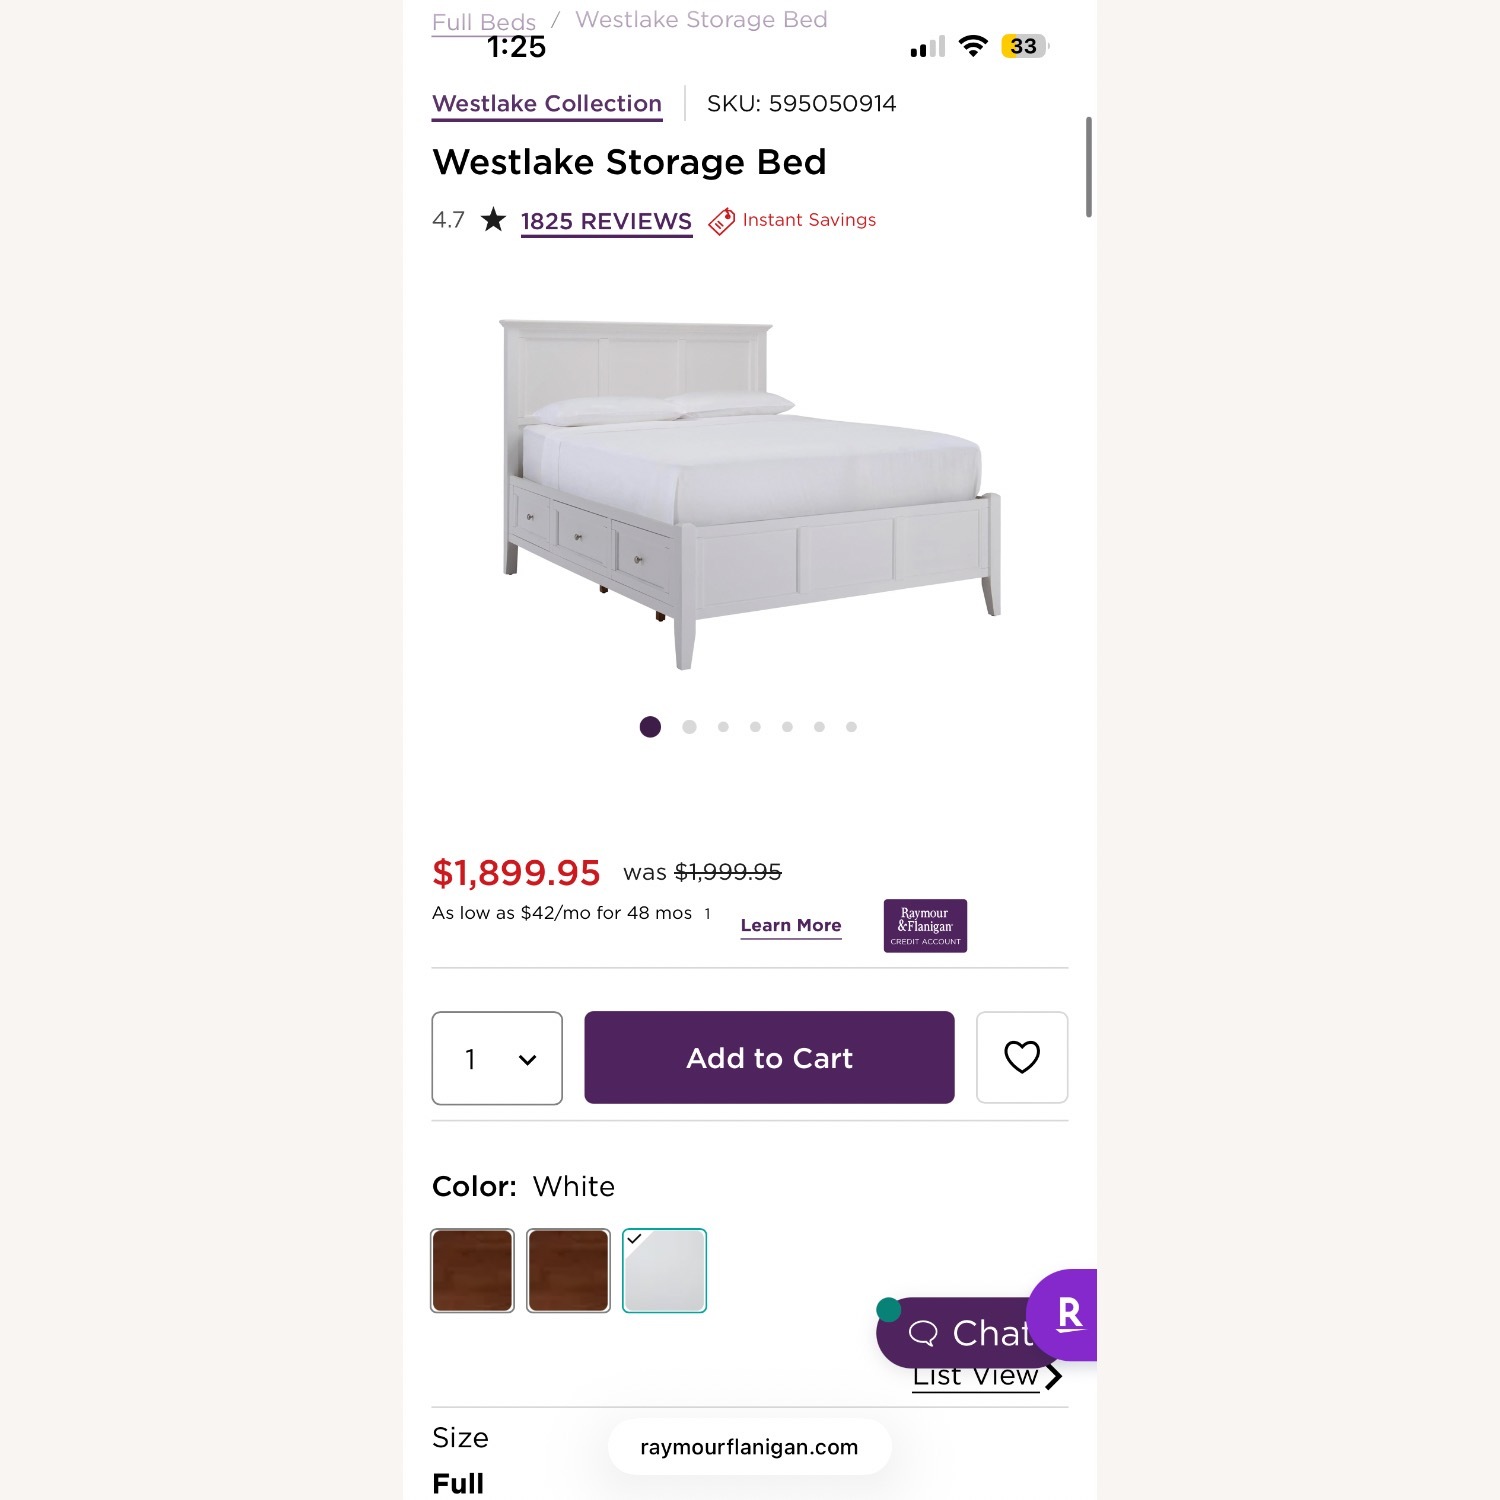Tap the Wi-Fi icon in the status bar
This screenshot has height=1500, width=1500.
click(971, 44)
